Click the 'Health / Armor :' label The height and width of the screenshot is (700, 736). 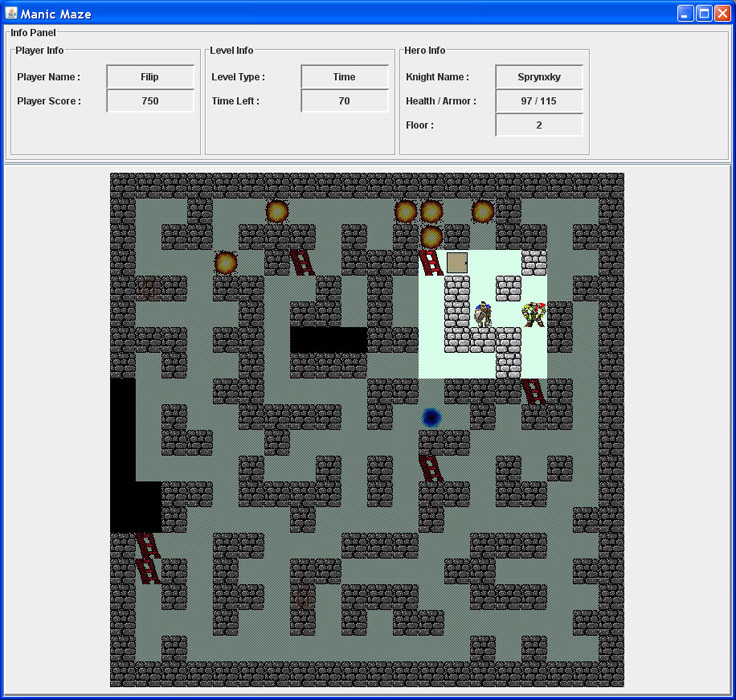tap(441, 101)
